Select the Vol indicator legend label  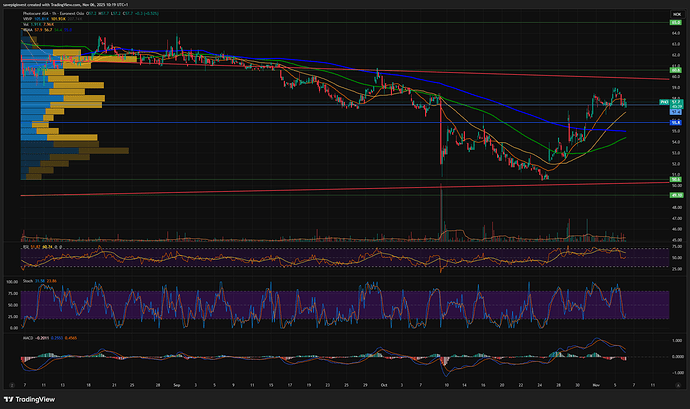point(25,25)
